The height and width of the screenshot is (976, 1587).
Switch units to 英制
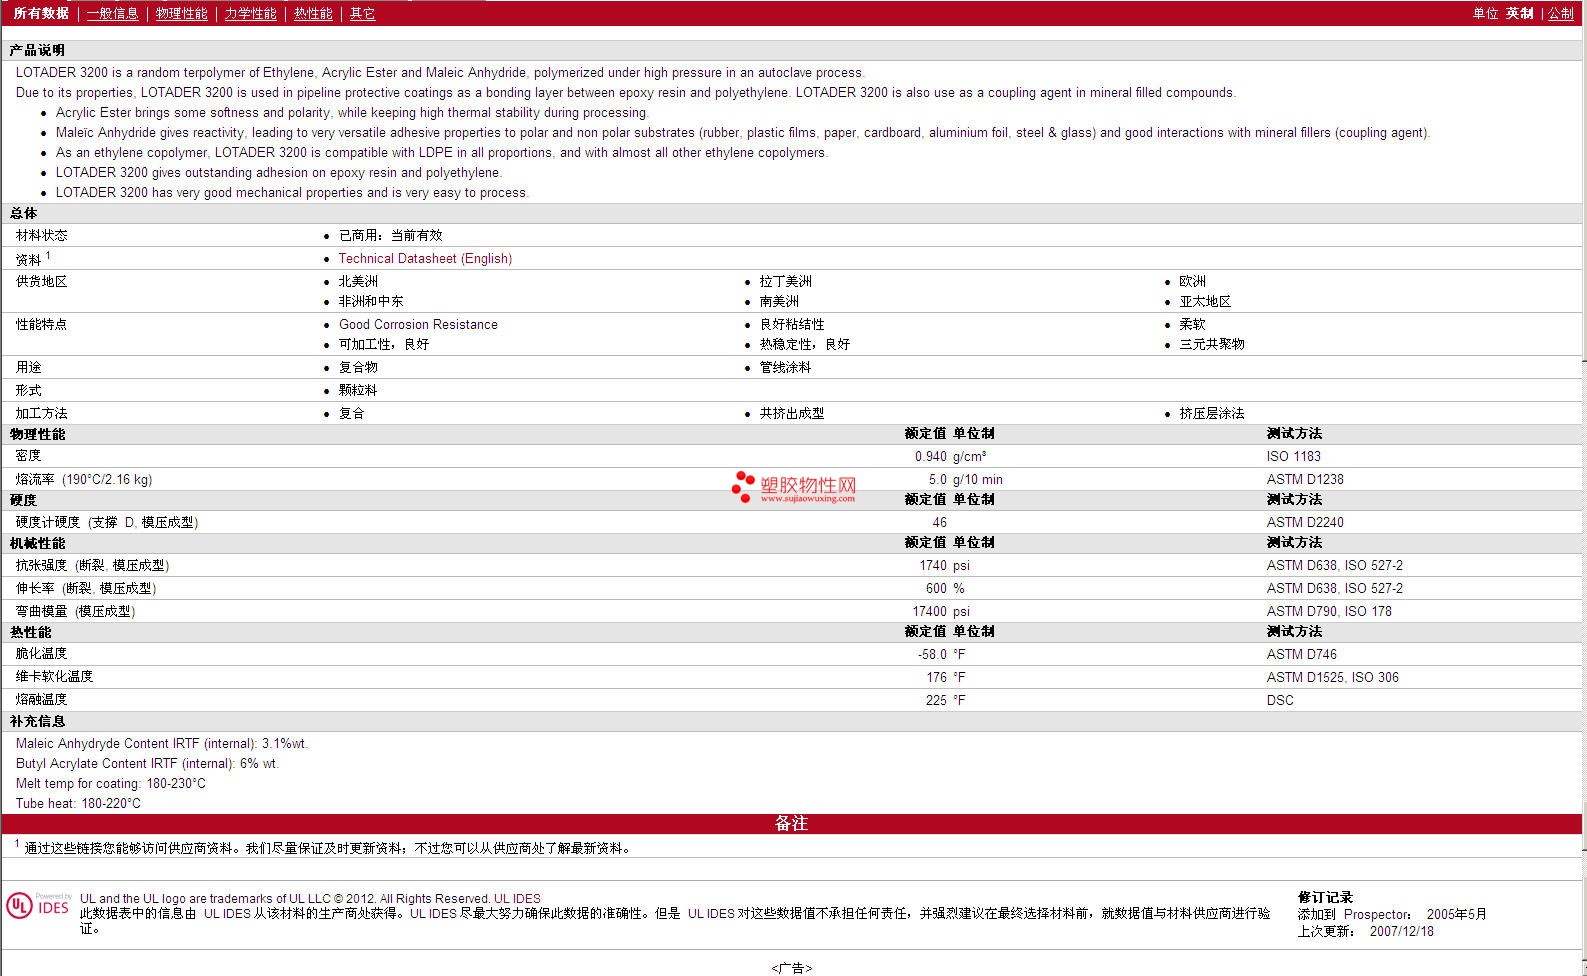(x=1520, y=14)
